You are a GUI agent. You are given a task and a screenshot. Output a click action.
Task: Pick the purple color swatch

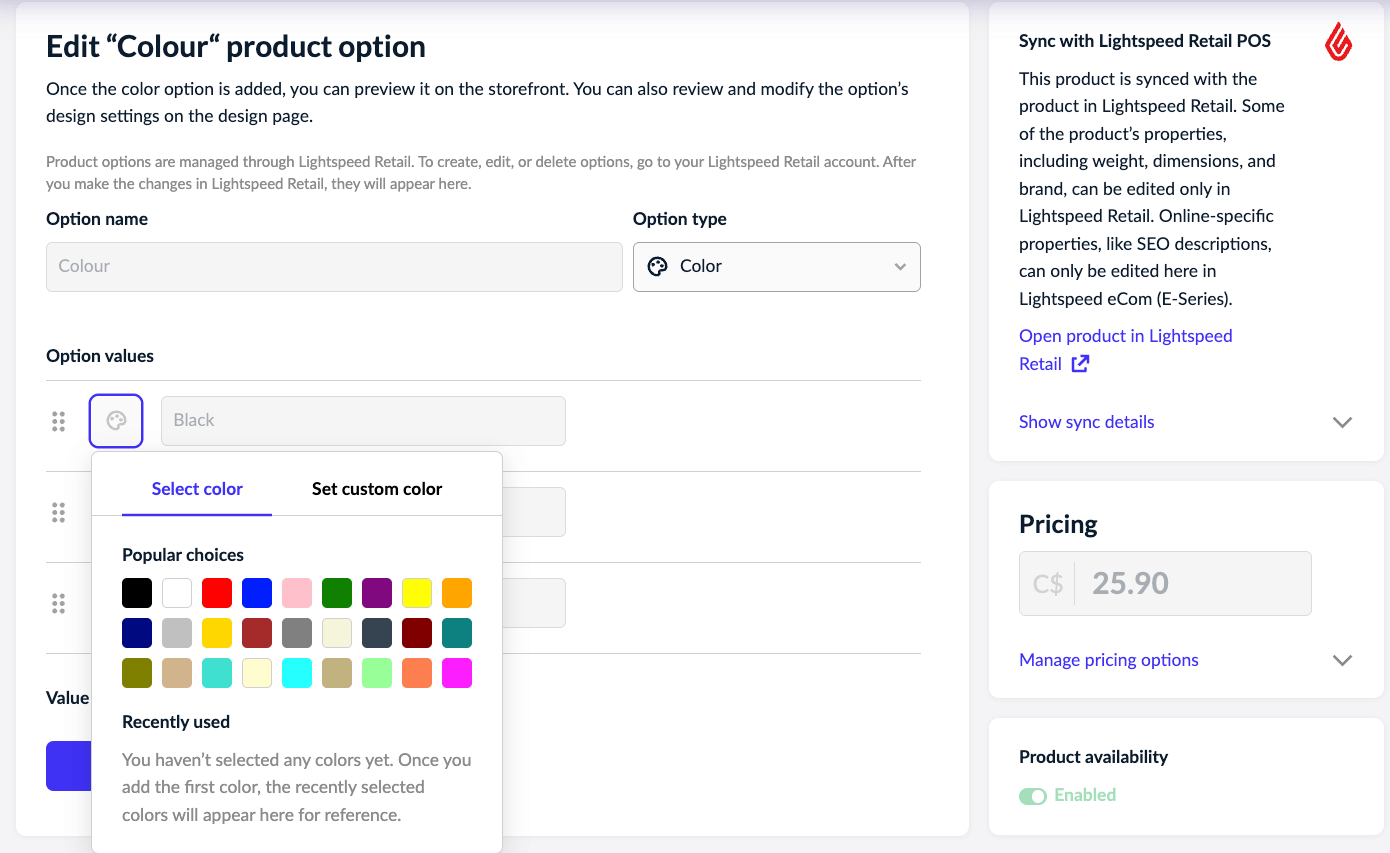tap(377, 593)
